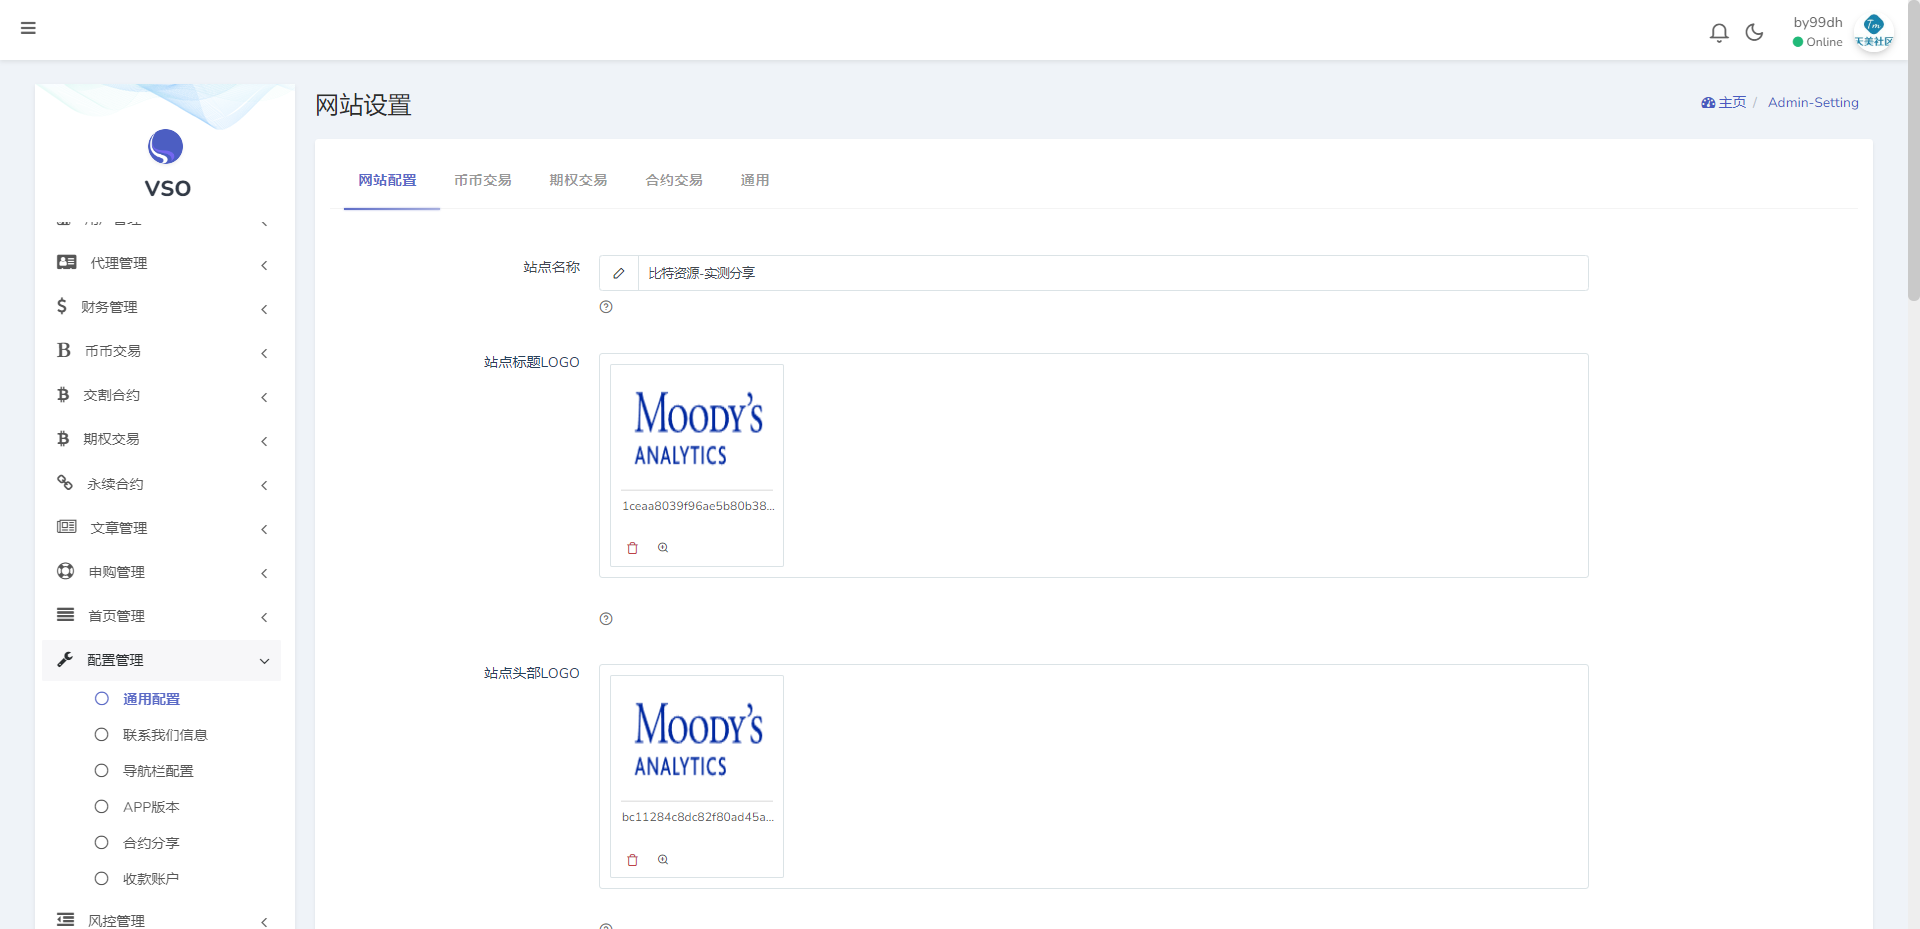1920x929 pixels.
Task: Click the 站点名称 text input
Action: point(1113,273)
